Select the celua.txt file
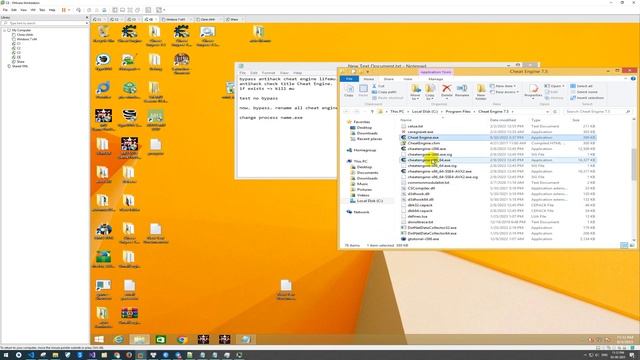 415,127
